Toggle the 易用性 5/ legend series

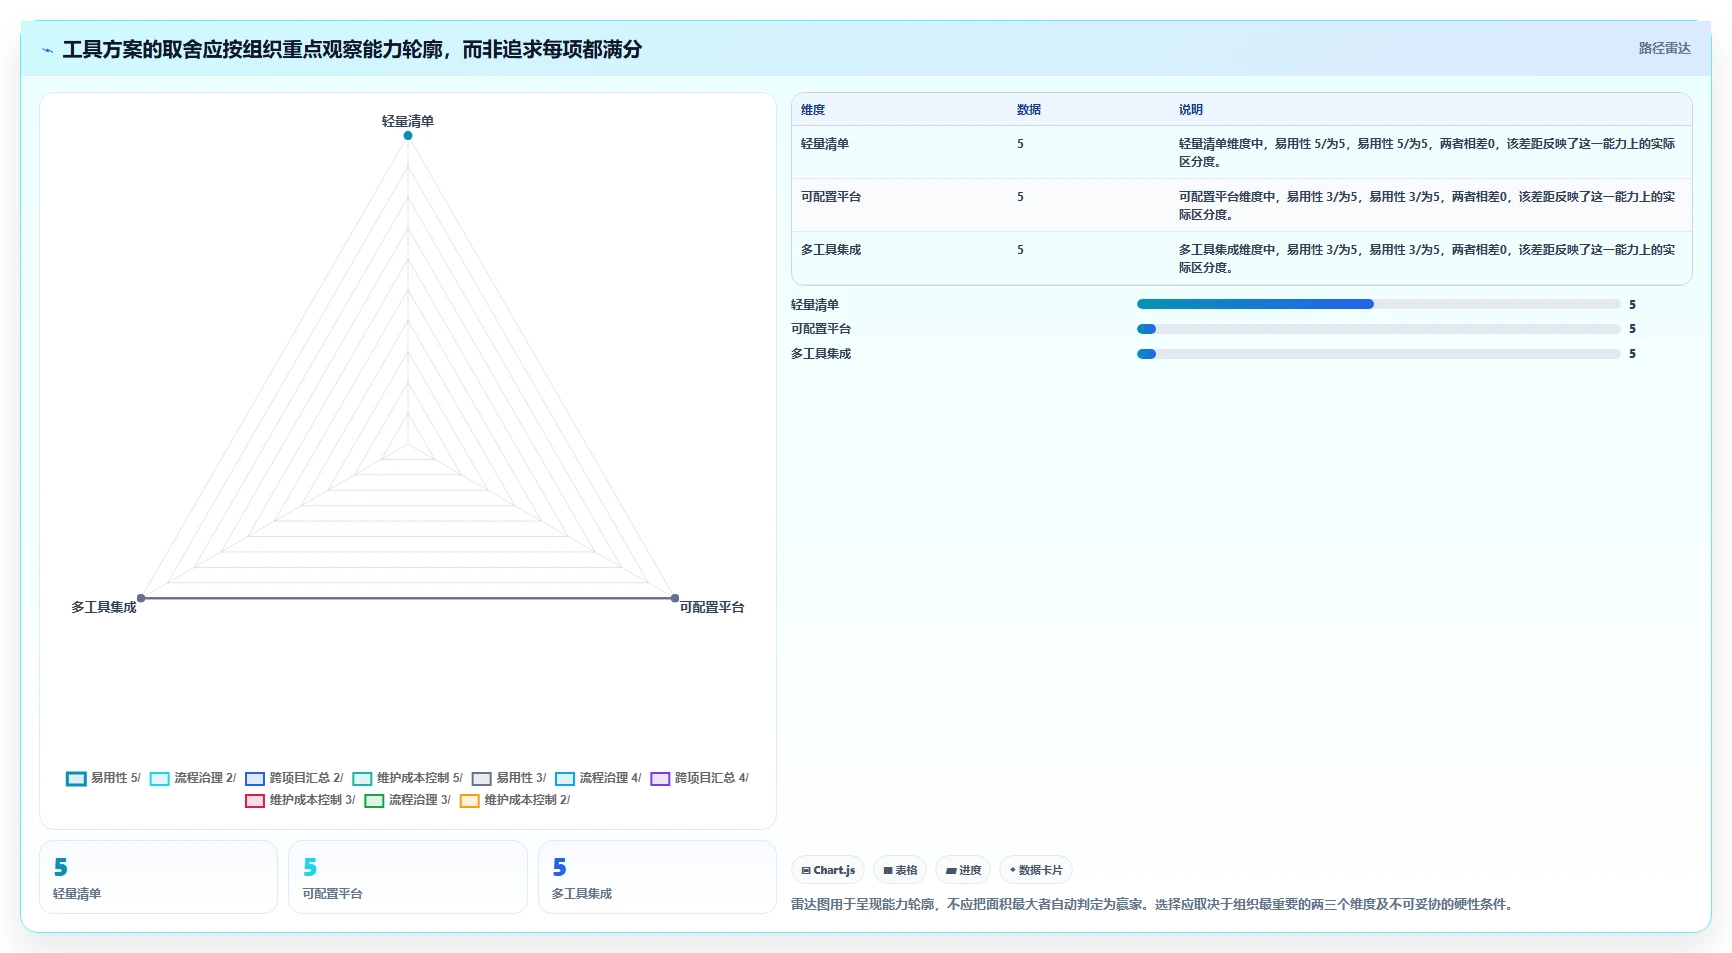104,778
